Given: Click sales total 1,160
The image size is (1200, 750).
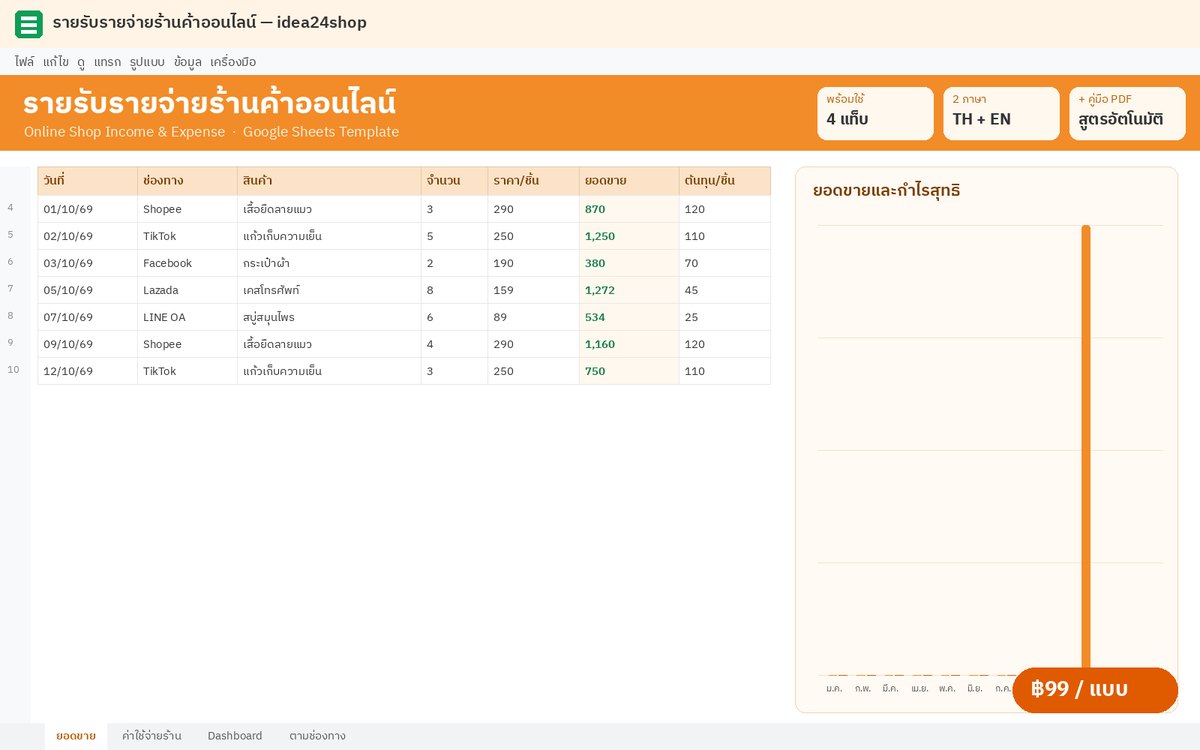Looking at the screenshot, I should click(x=629, y=344).
